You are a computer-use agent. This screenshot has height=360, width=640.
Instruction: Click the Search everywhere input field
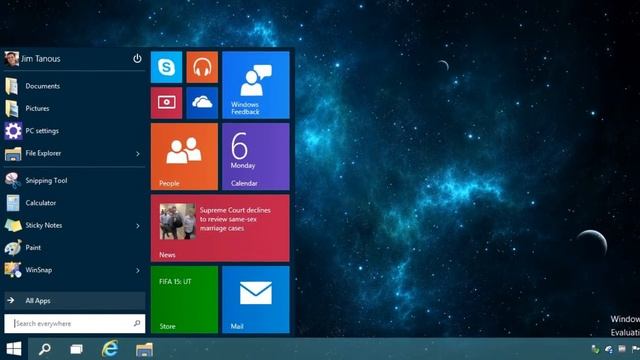pos(75,324)
